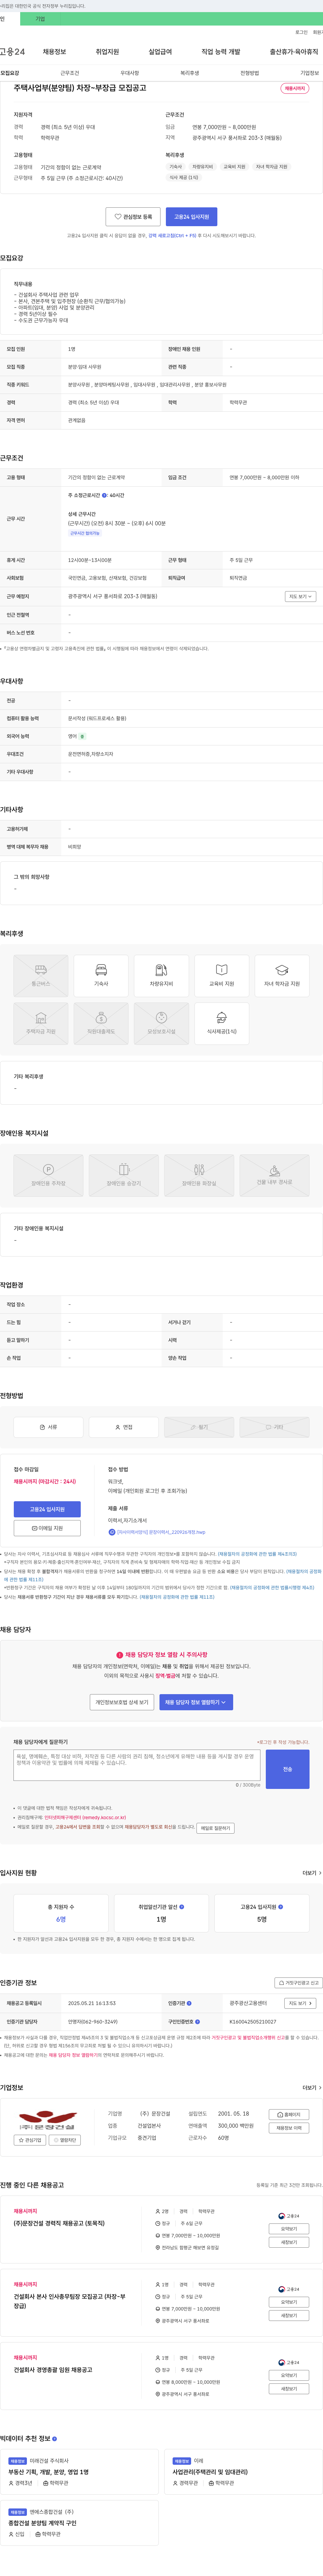Image resolution: width=323 pixels, height=2576 pixels.
Task: Click 로그인 link at top right
Action: pos(301,32)
